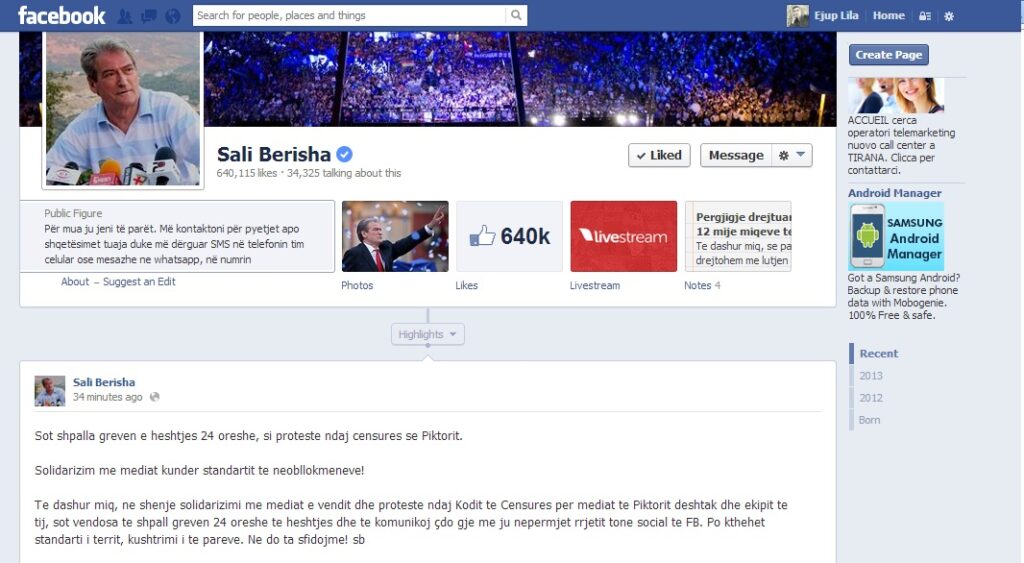Open the About link
The width and height of the screenshot is (1024, 563).
click(75, 282)
